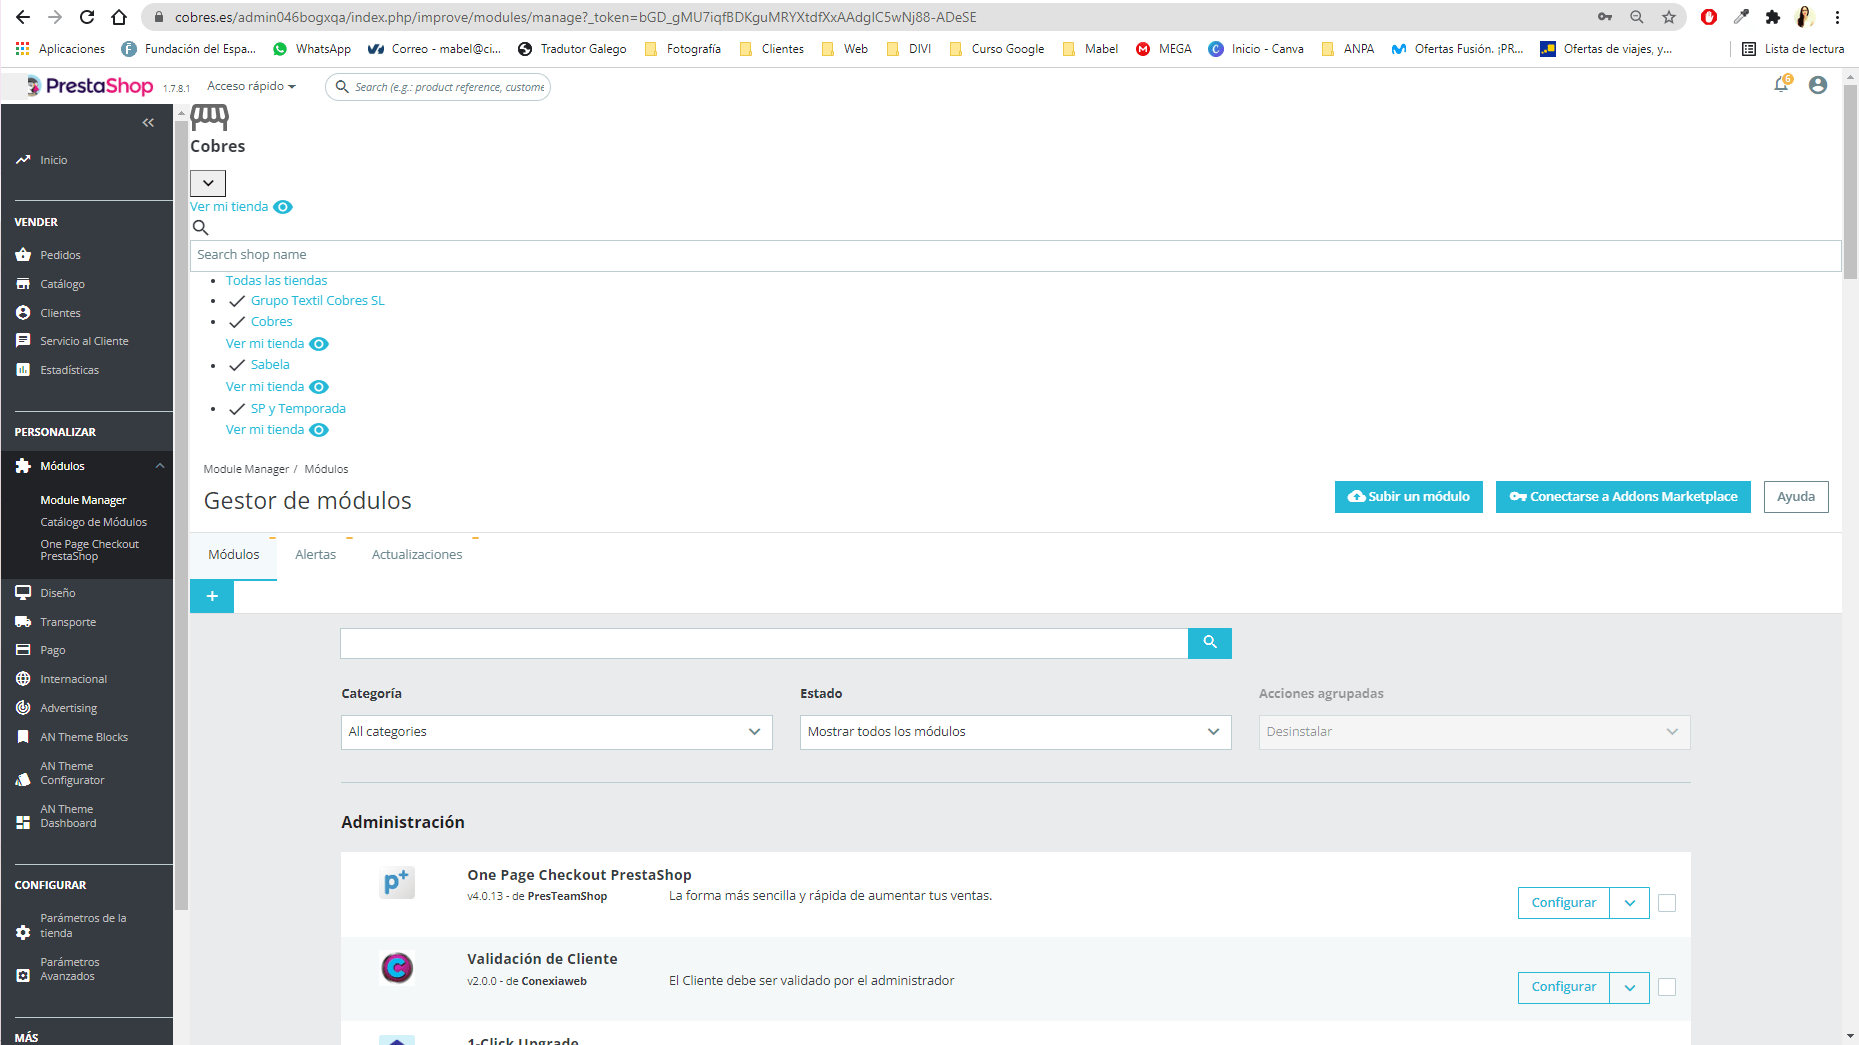Open Catálogo de Módulos submenu item
Image resolution: width=1859 pixels, height=1045 pixels.
pyautogui.click(x=93, y=522)
